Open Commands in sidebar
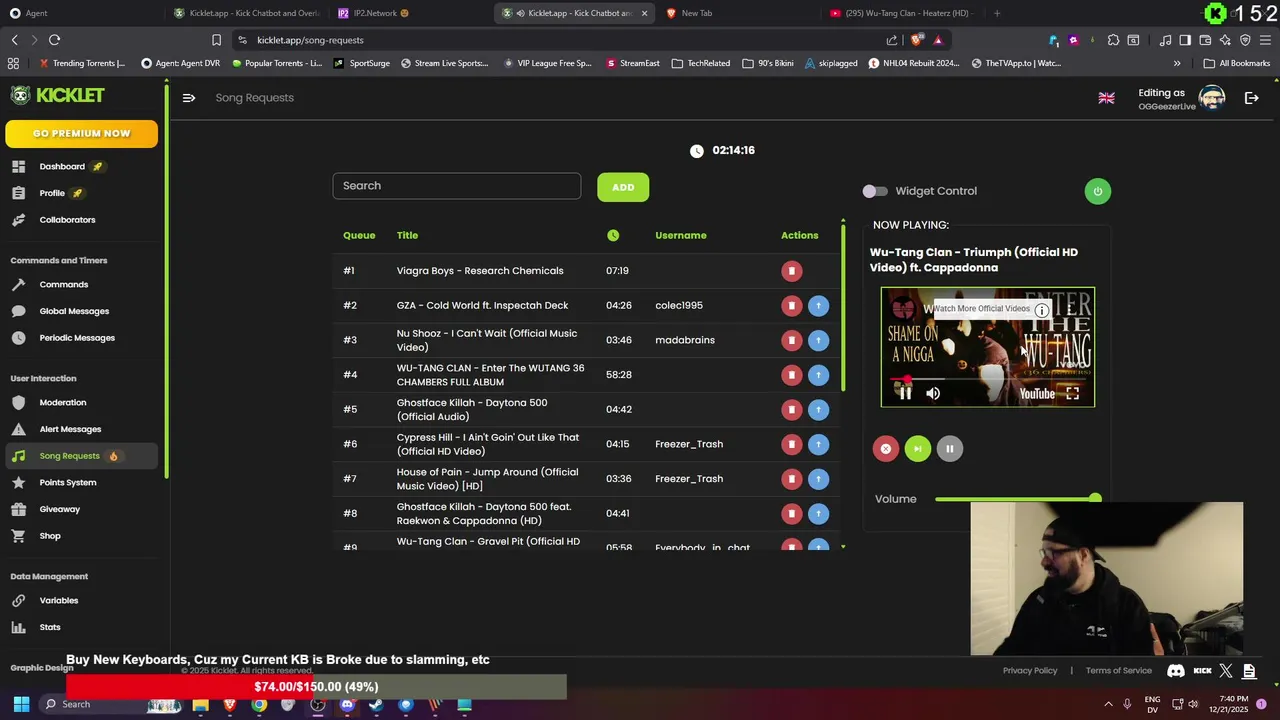Viewport: 1280px width, 720px height. (x=63, y=284)
